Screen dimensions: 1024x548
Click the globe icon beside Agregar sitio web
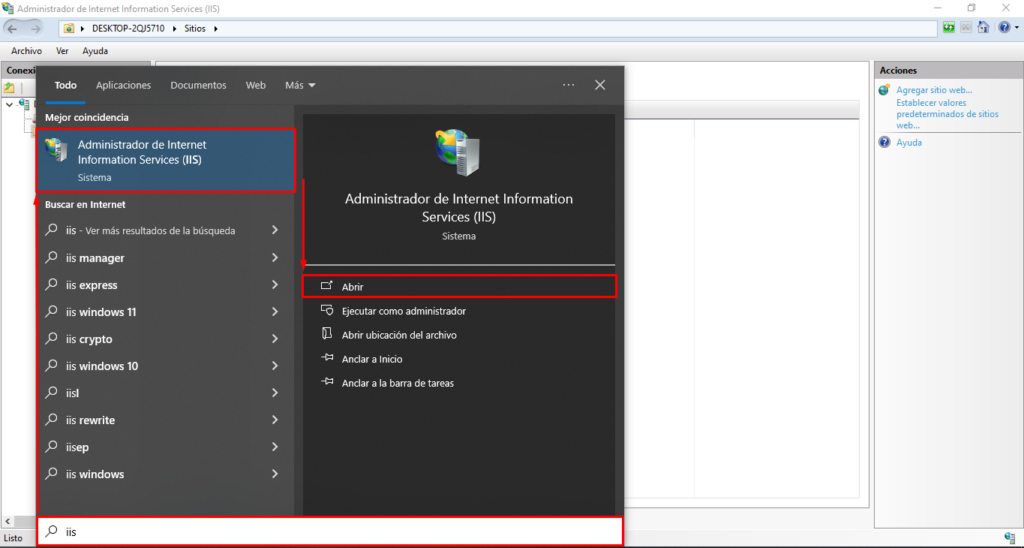(884, 90)
